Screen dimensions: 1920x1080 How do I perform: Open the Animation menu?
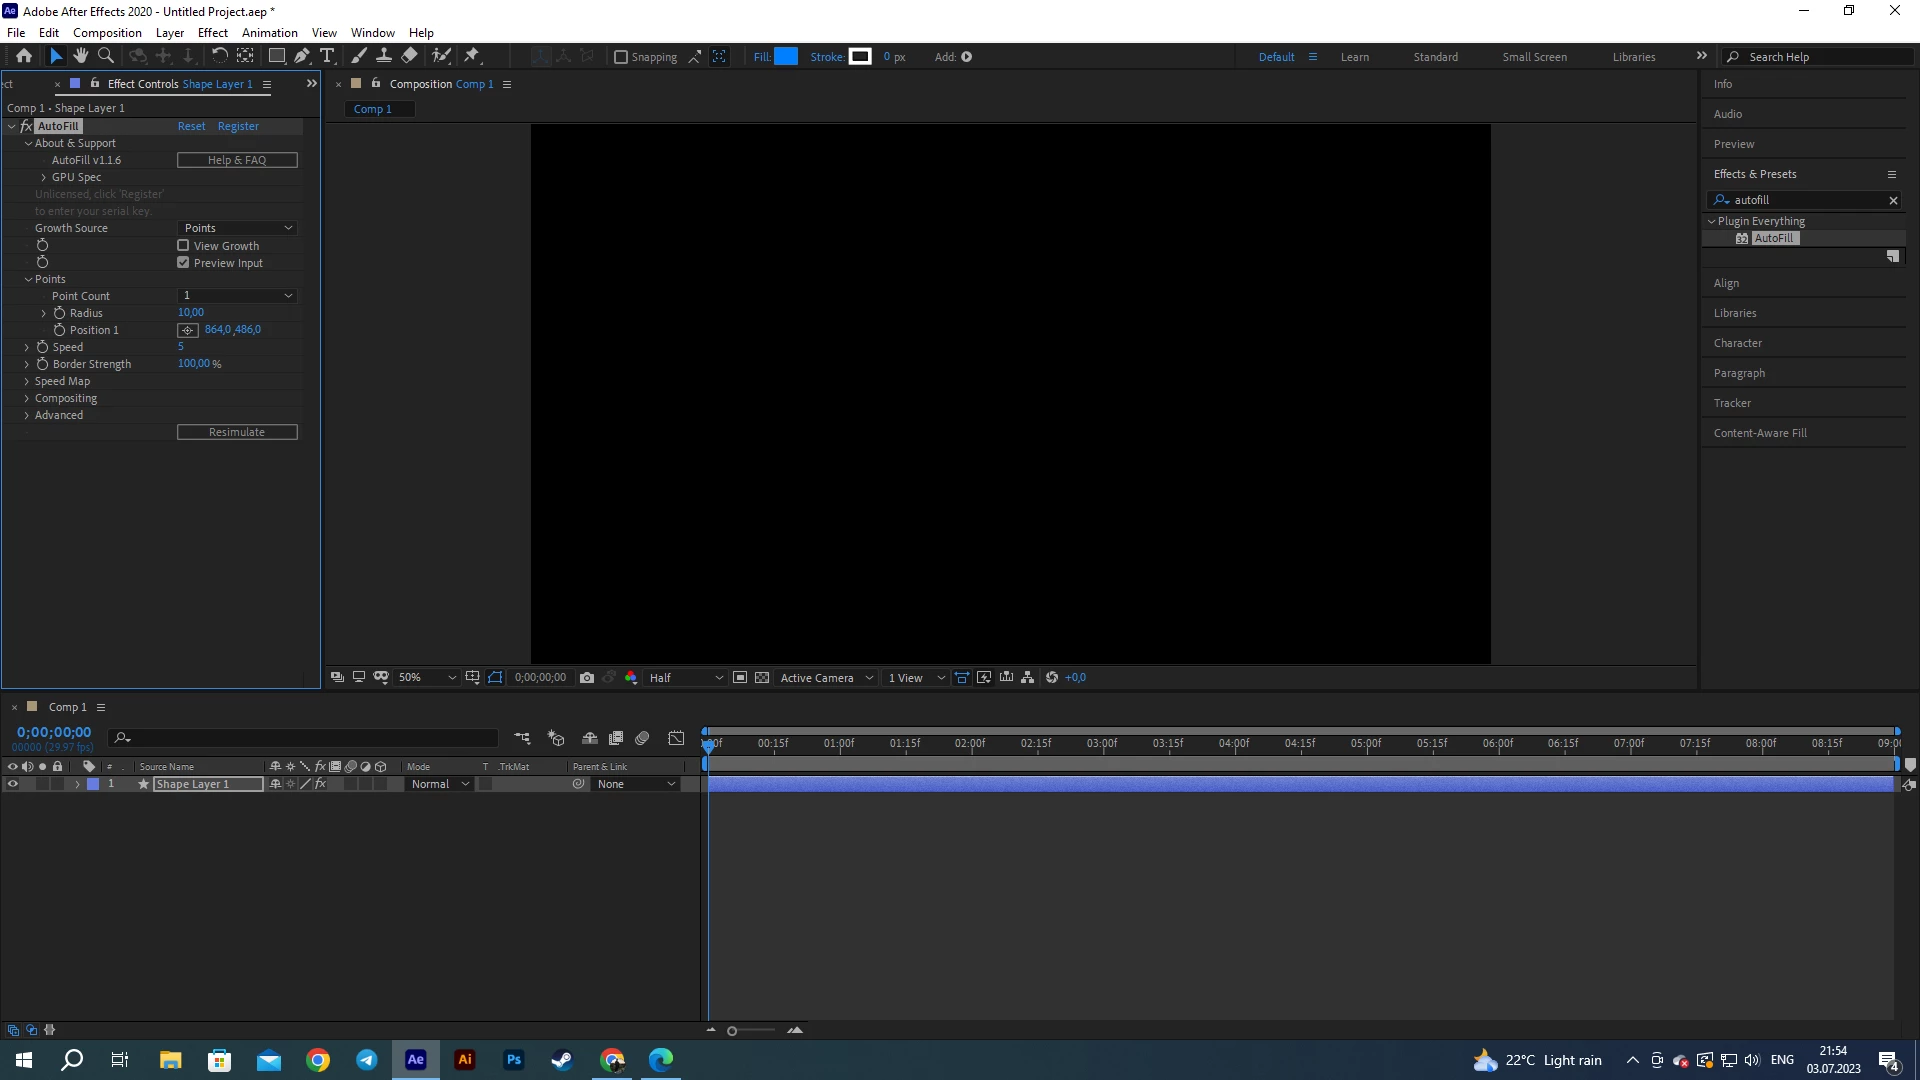click(x=269, y=33)
